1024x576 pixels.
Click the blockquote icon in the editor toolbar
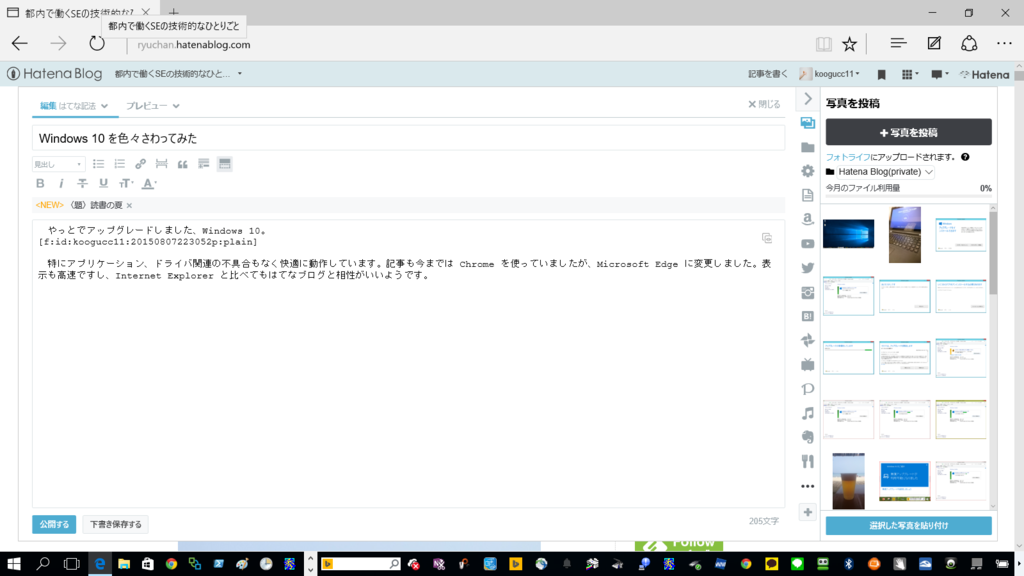tap(184, 163)
